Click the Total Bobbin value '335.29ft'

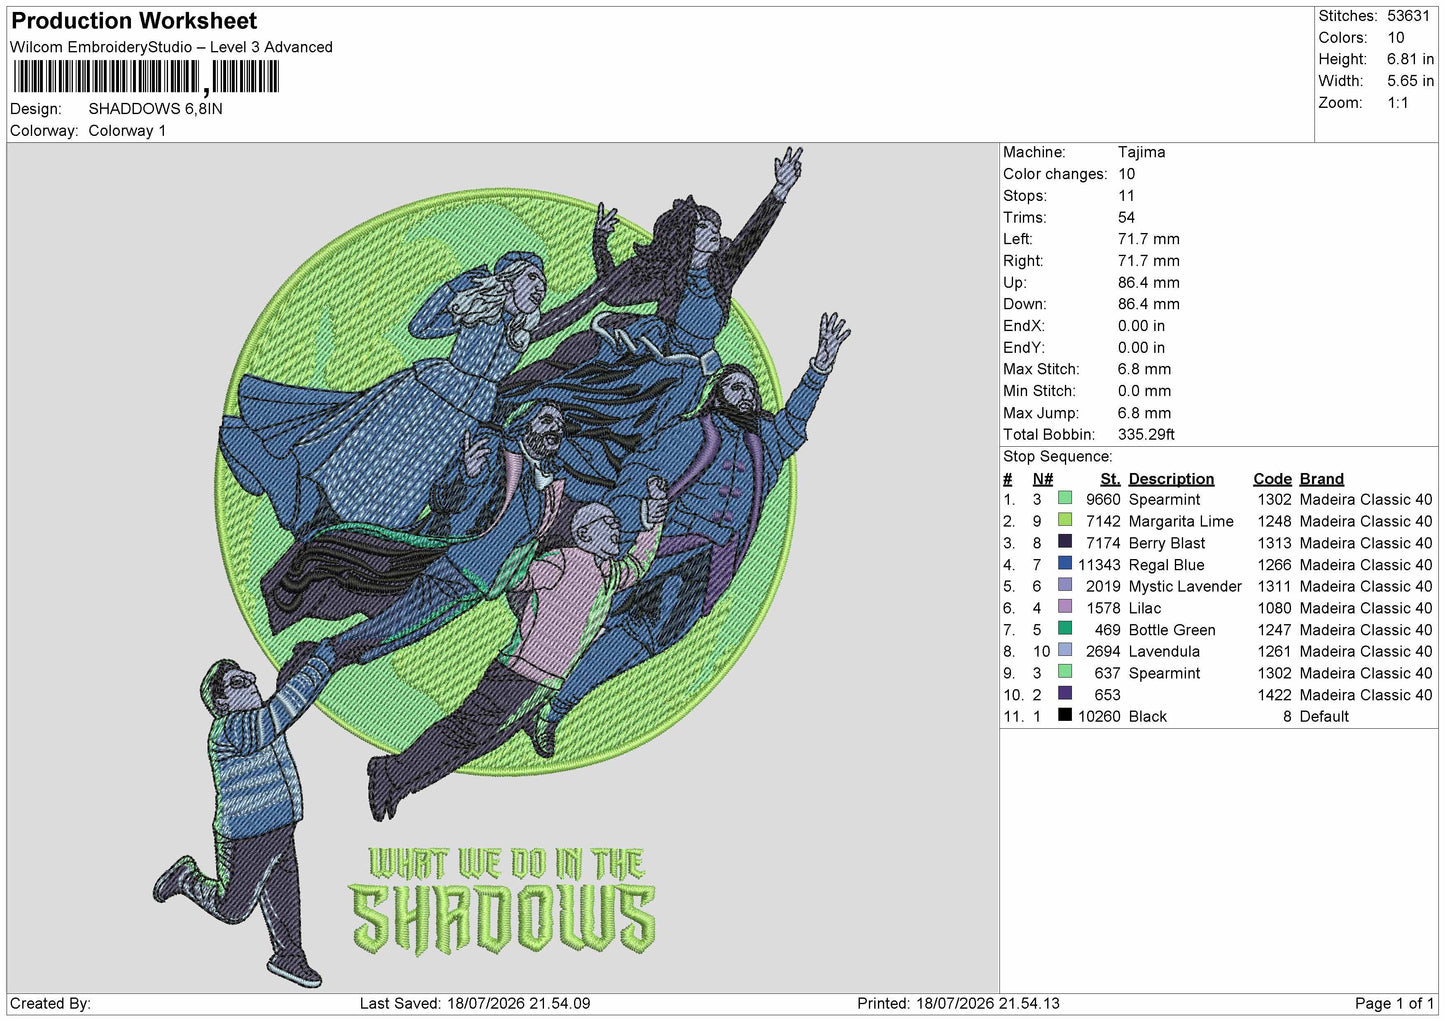coord(1146,435)
